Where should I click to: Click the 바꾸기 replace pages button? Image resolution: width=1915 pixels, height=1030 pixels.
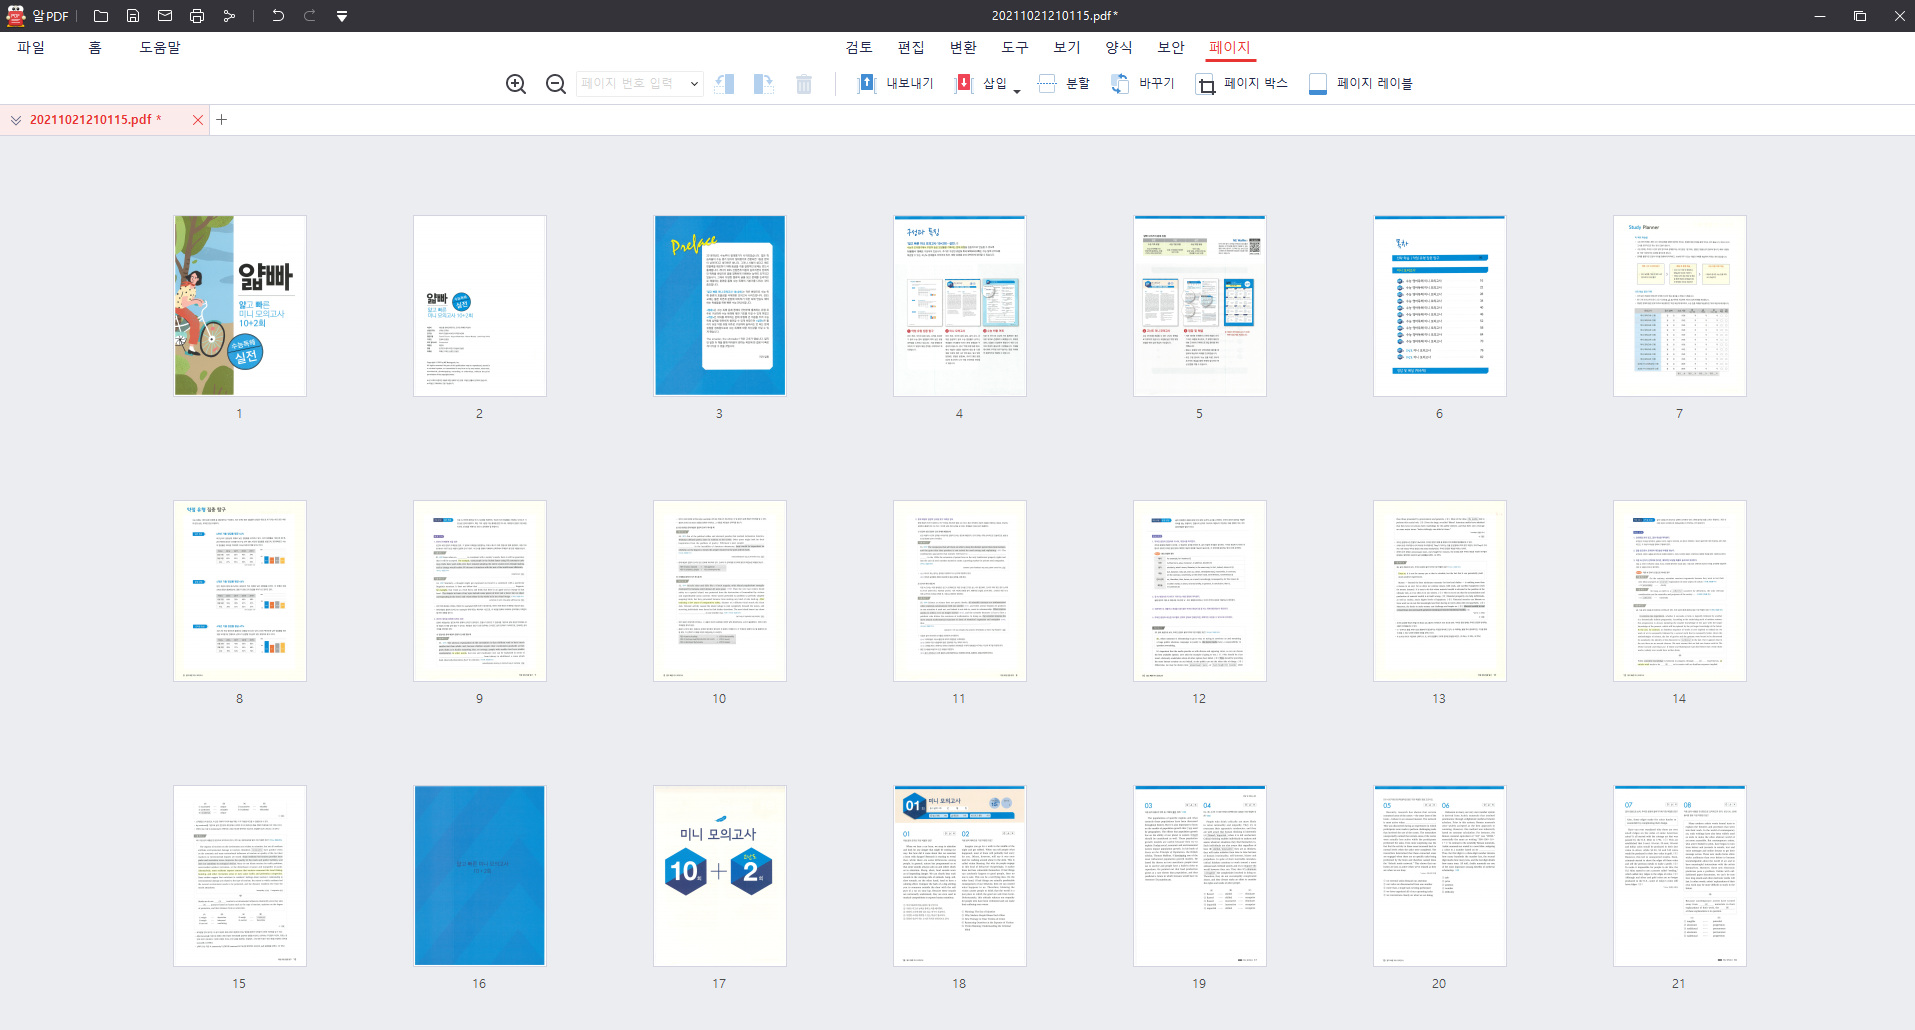[x=1142, y=84]
